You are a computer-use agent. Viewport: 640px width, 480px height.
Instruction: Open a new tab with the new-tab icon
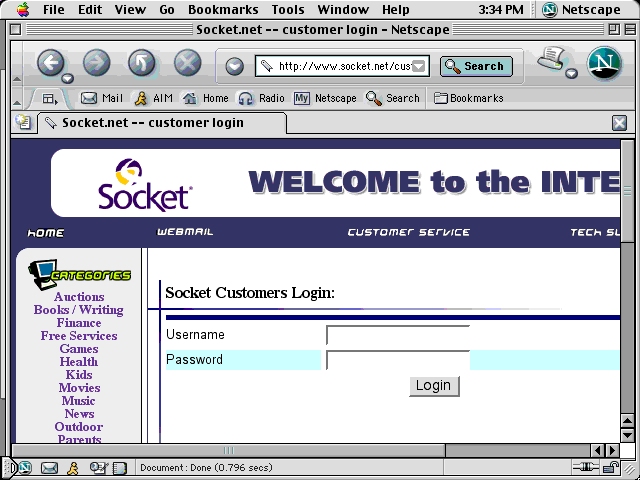point(23,122)
